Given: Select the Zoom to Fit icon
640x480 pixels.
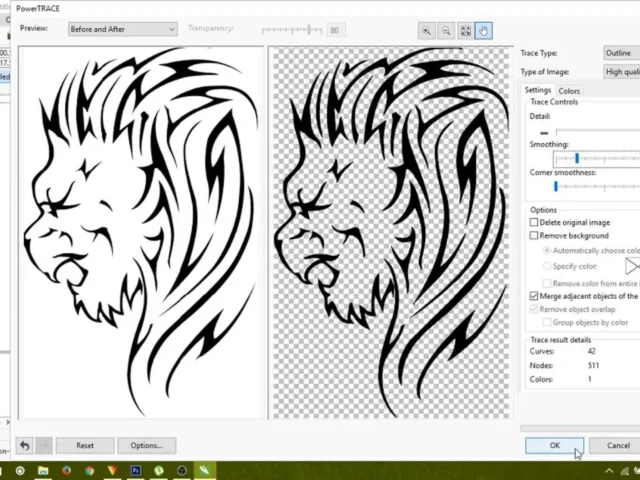Looking at the screenshot, I should [466, 32].
